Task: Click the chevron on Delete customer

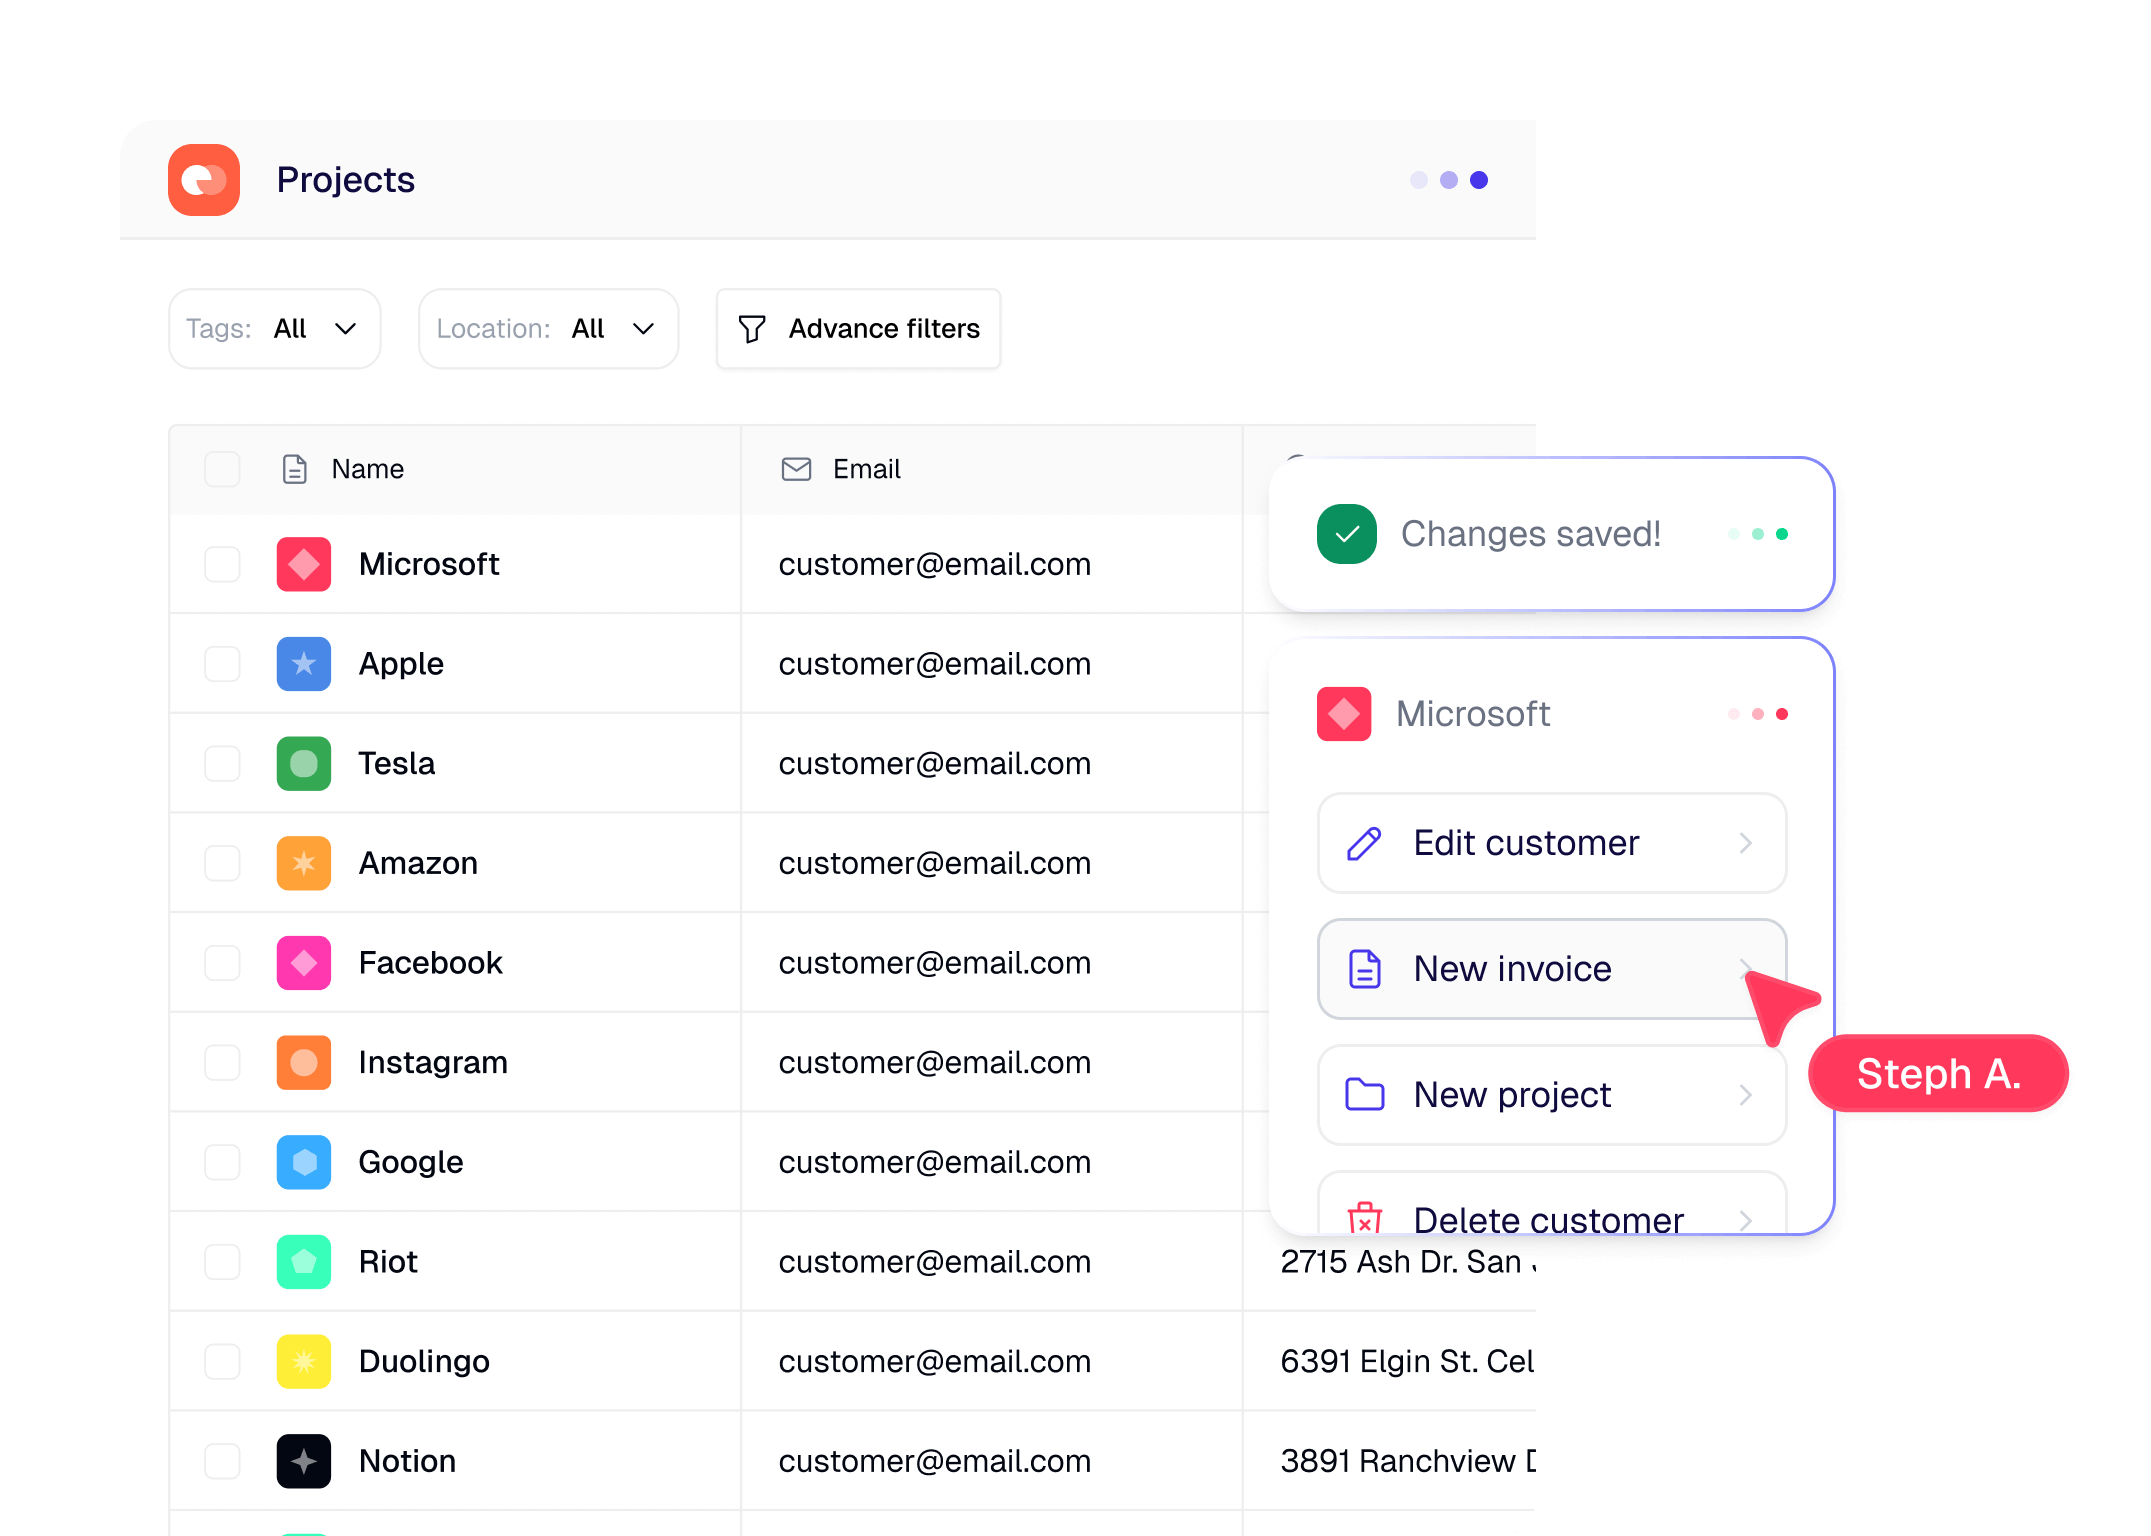Action: point(1746,1220)
